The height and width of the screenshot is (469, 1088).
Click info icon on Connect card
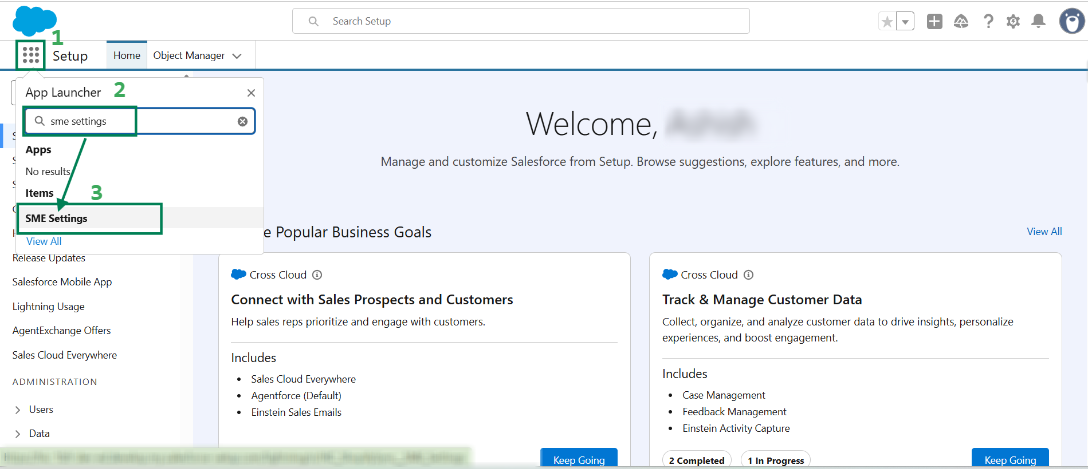[317, 275]
